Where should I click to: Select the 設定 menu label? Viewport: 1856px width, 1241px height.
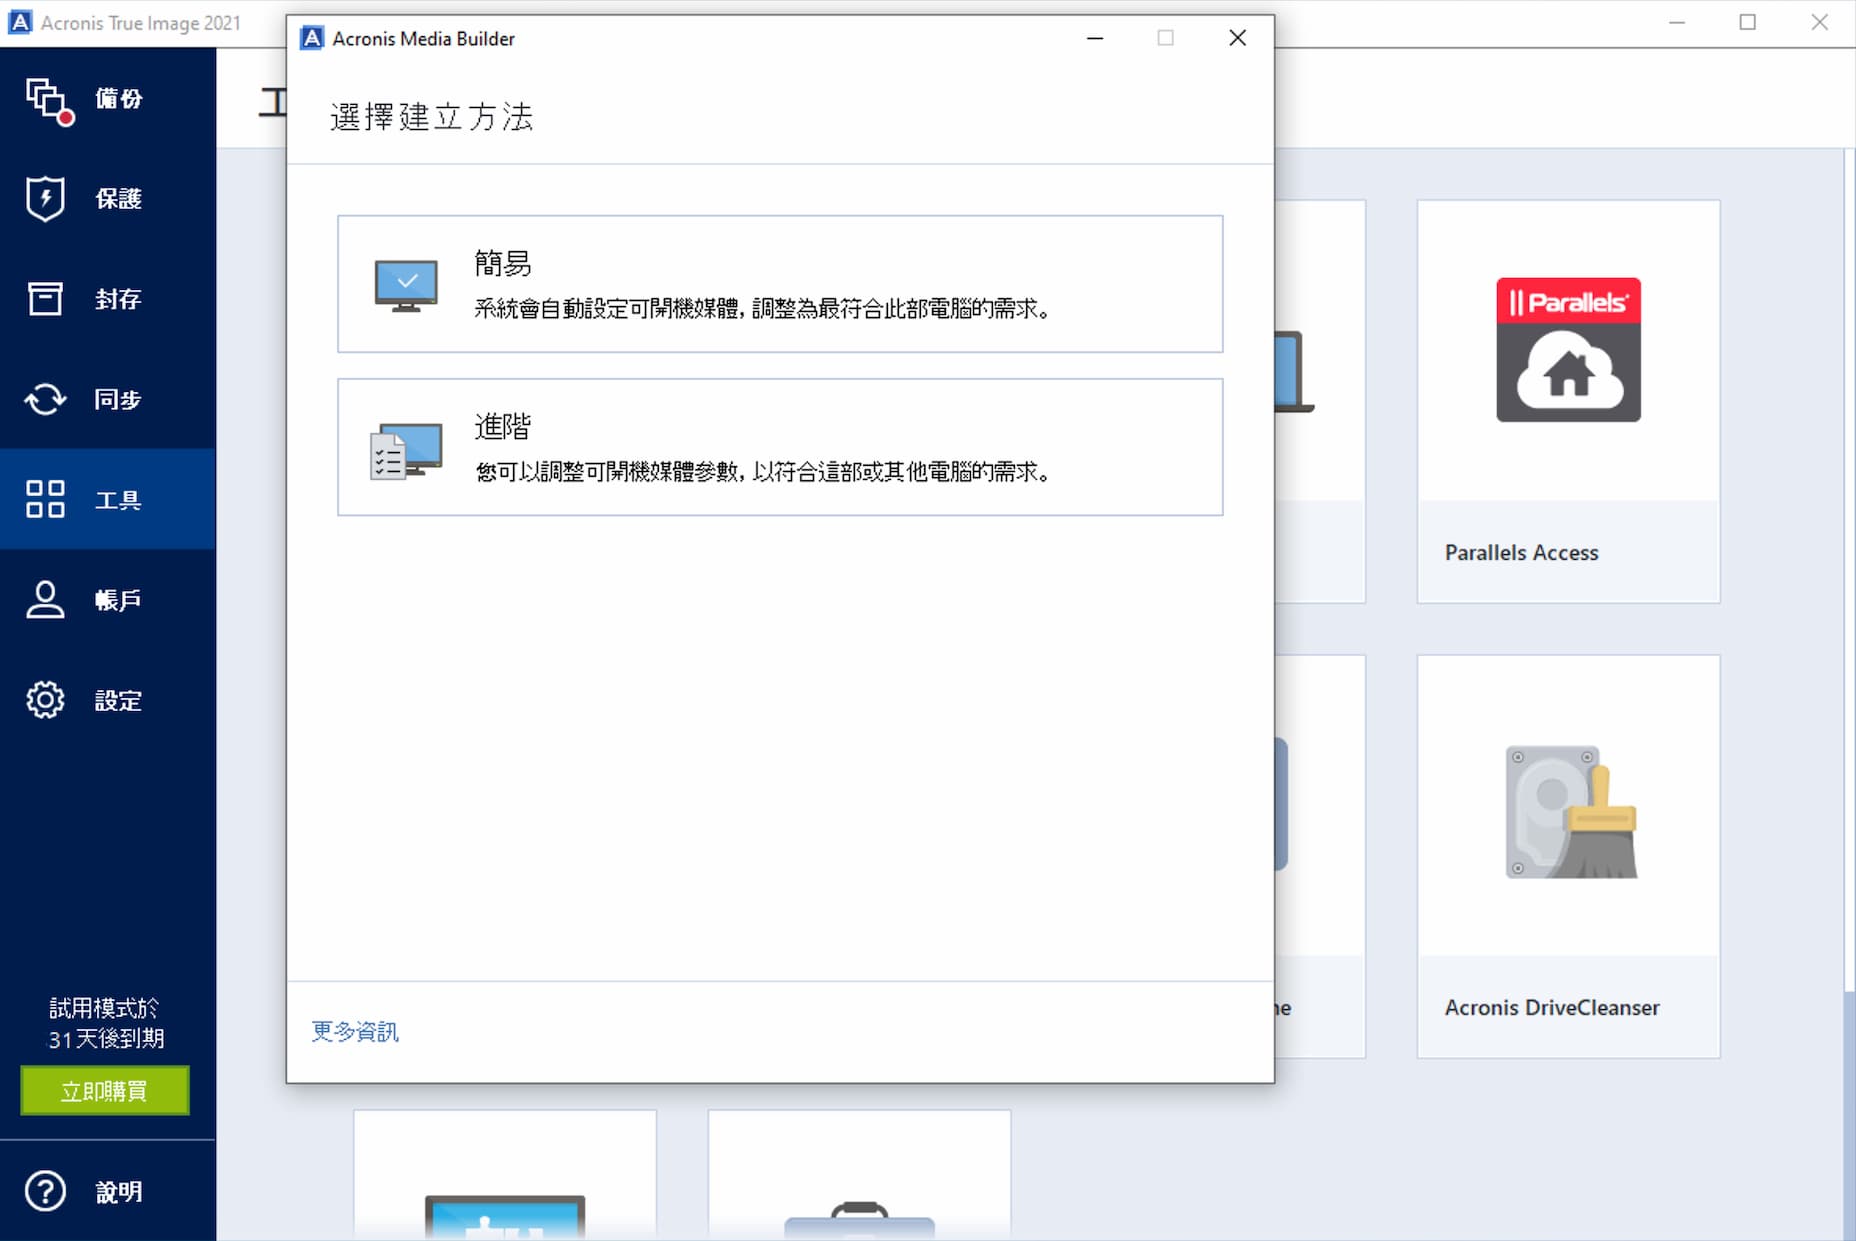click(119, 700)
